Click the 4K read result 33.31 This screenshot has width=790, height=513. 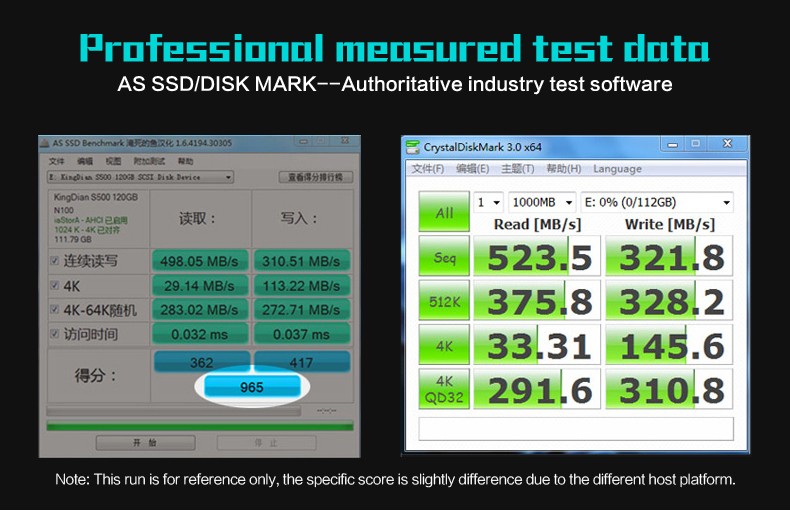point(537,345)
